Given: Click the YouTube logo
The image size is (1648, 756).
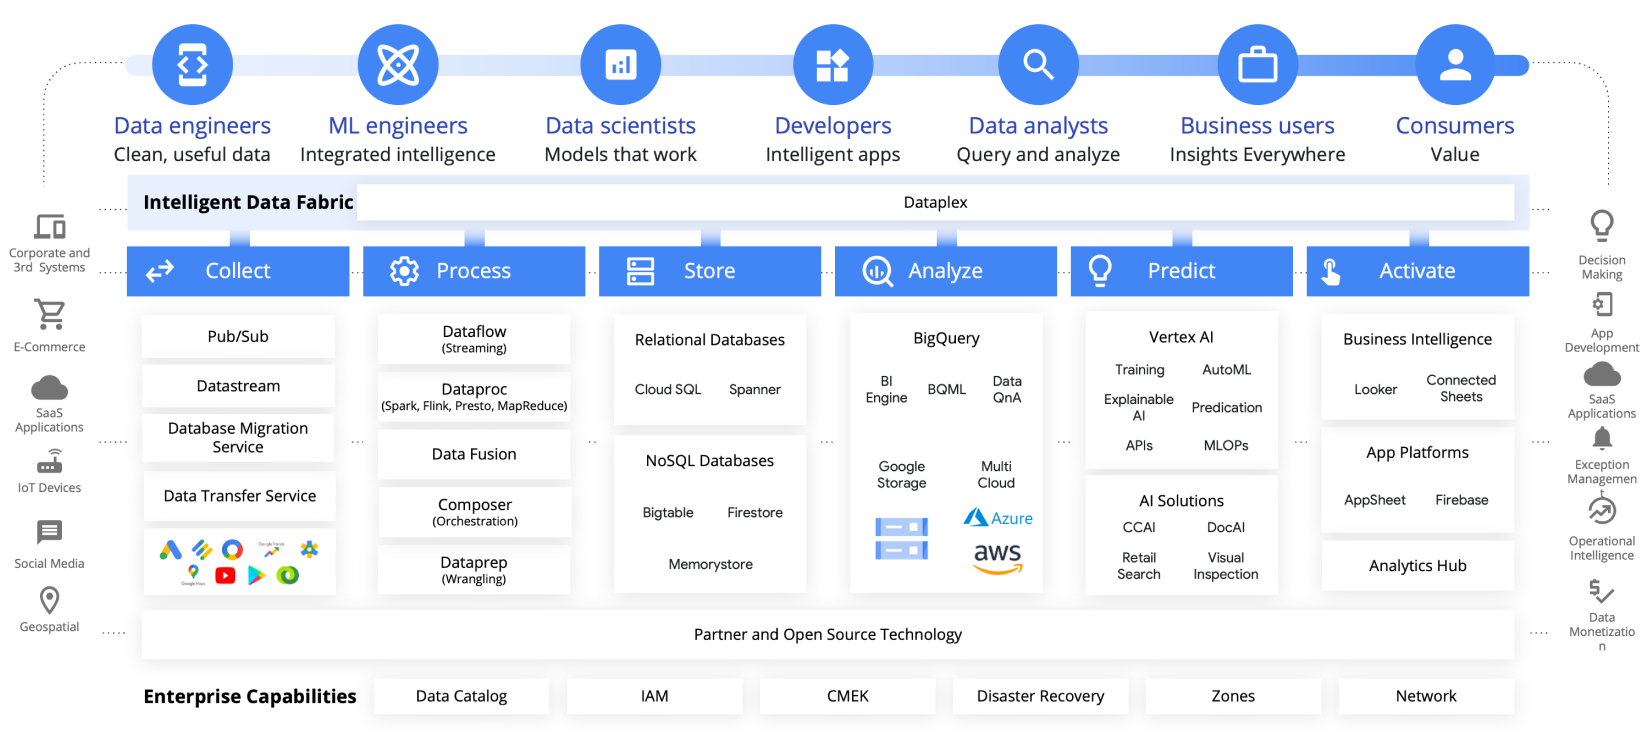Looking at the screenshot, I should (226, 576).
